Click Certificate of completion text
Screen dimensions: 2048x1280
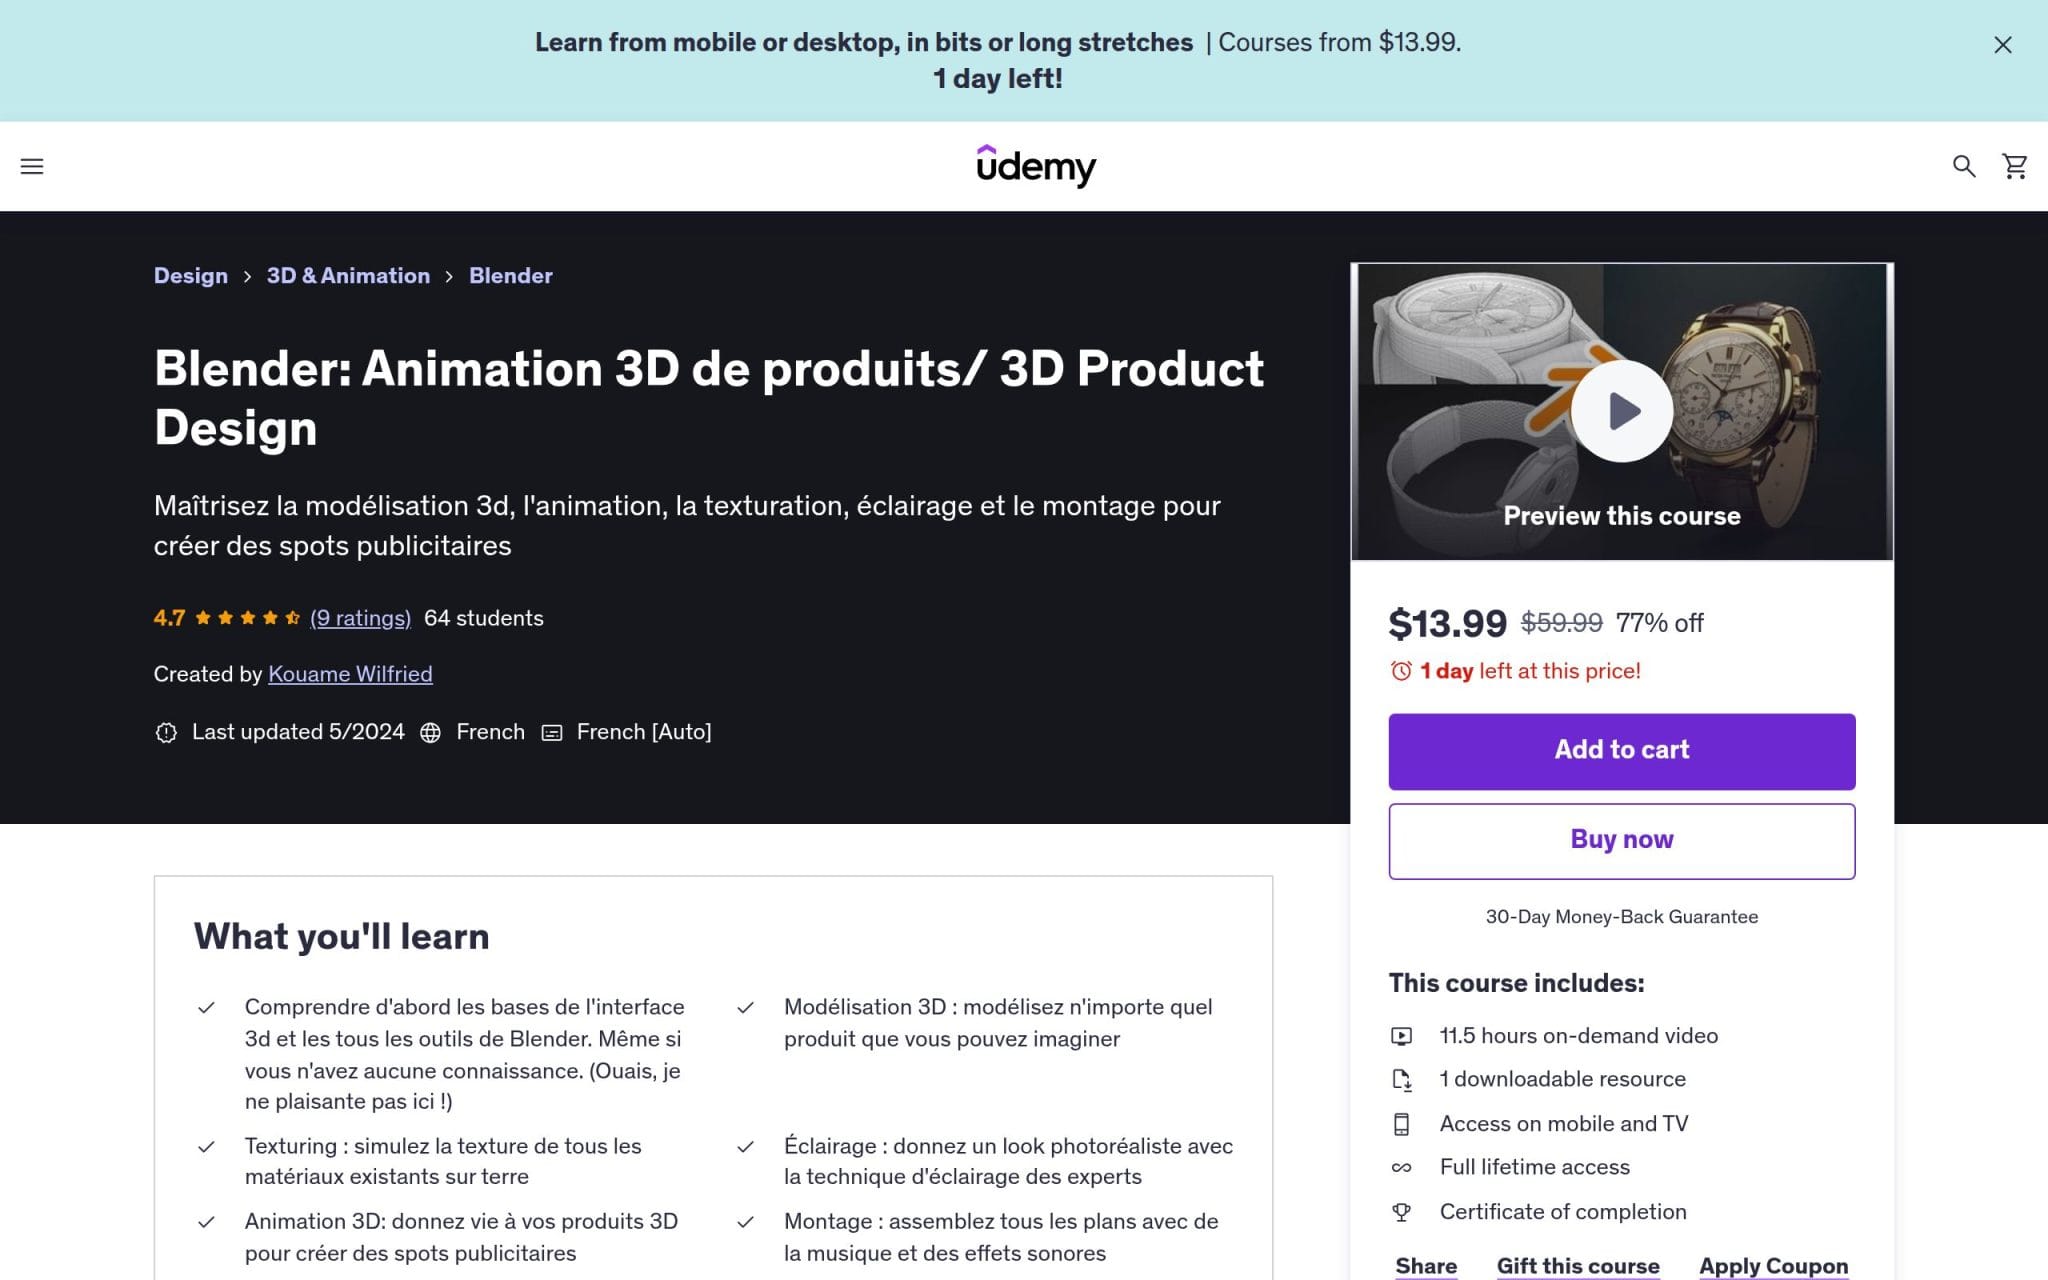point(1562,1212)
